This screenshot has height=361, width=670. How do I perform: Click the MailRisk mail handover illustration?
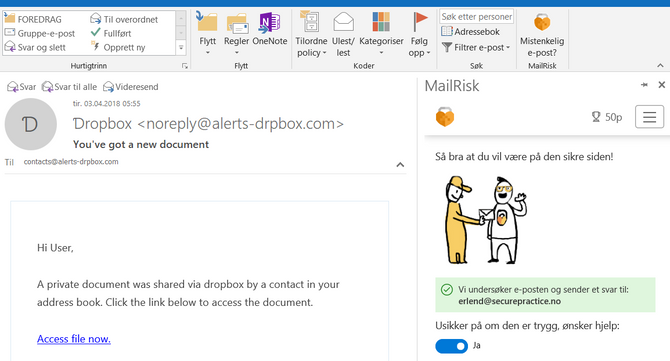tap(485, 220)
